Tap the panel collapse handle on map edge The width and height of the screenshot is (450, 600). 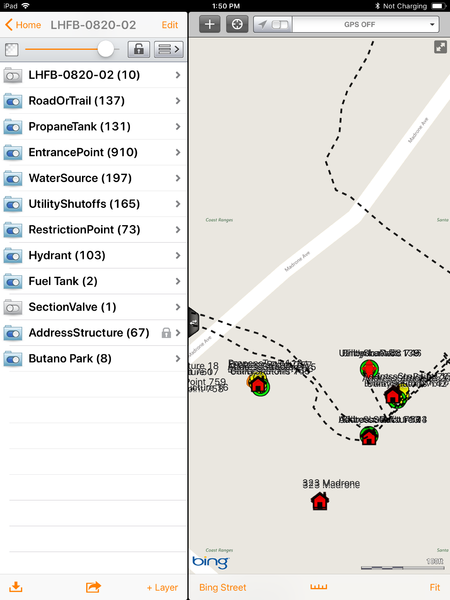click(x=194, y=322)
